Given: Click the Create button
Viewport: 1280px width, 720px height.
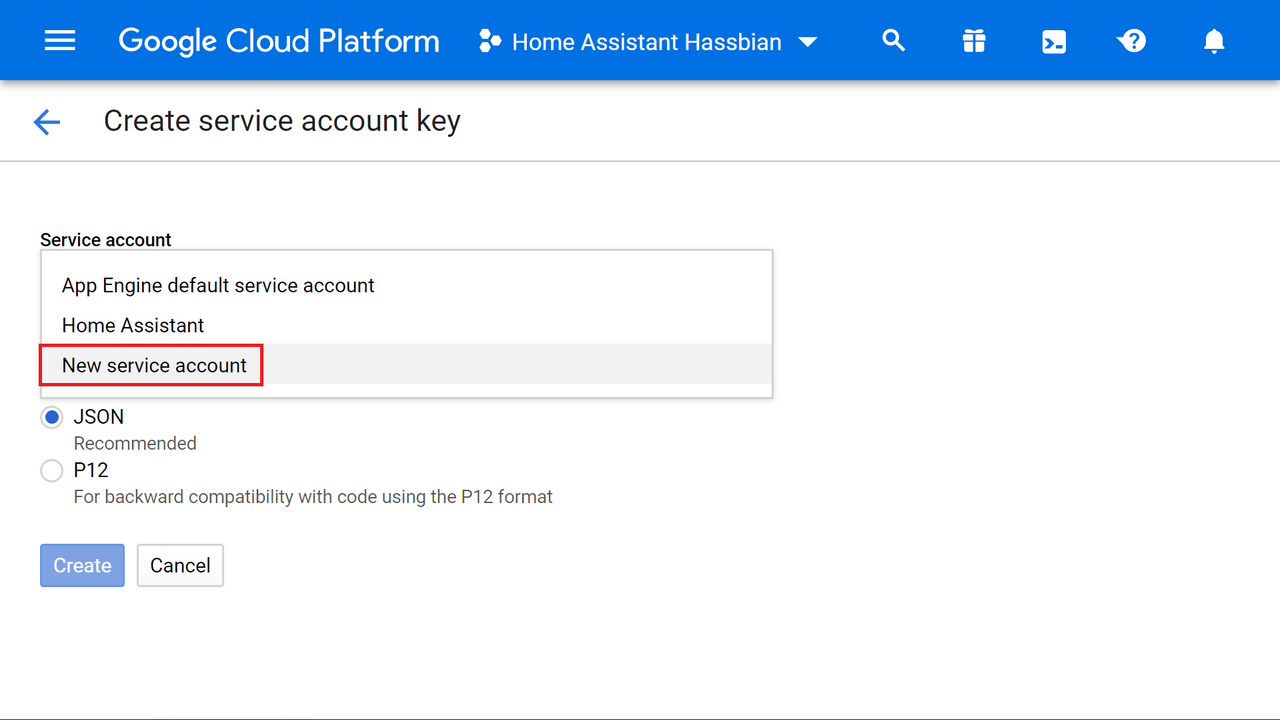Looking at the screenshot, I should coord(82,565).
